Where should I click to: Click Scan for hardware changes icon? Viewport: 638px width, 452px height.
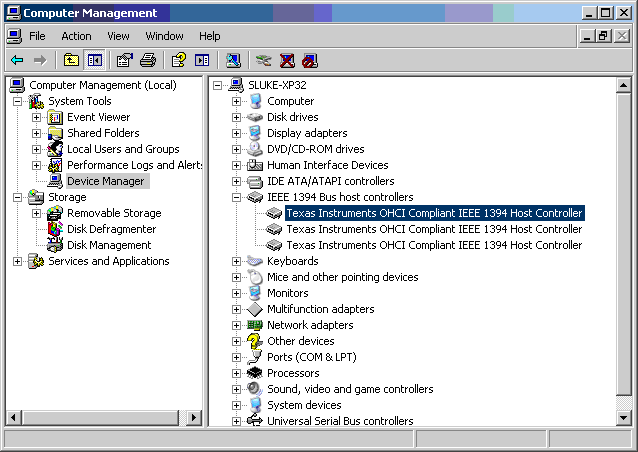[x=233, y=60]
